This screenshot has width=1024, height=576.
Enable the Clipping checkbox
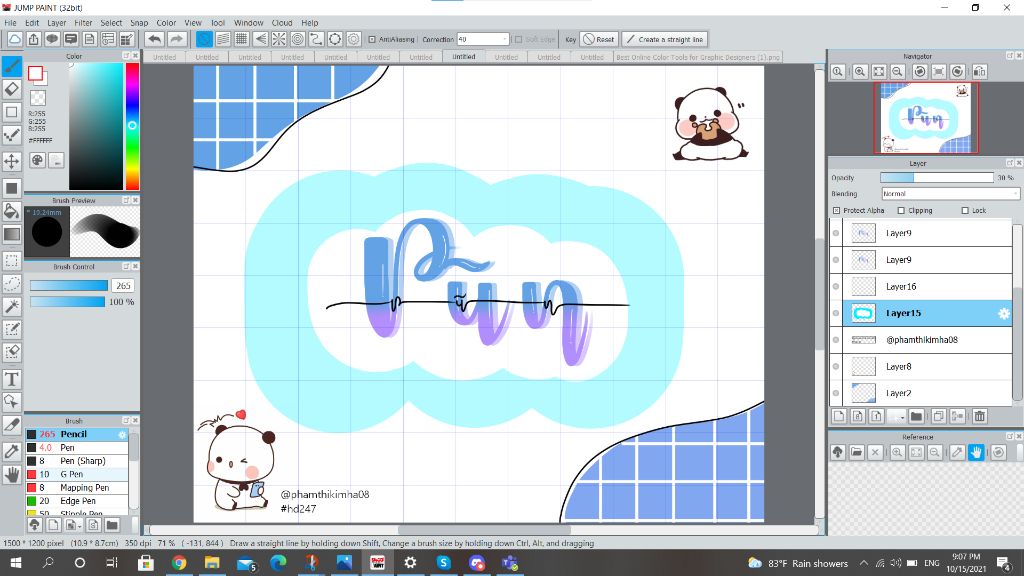pos(901,210)
